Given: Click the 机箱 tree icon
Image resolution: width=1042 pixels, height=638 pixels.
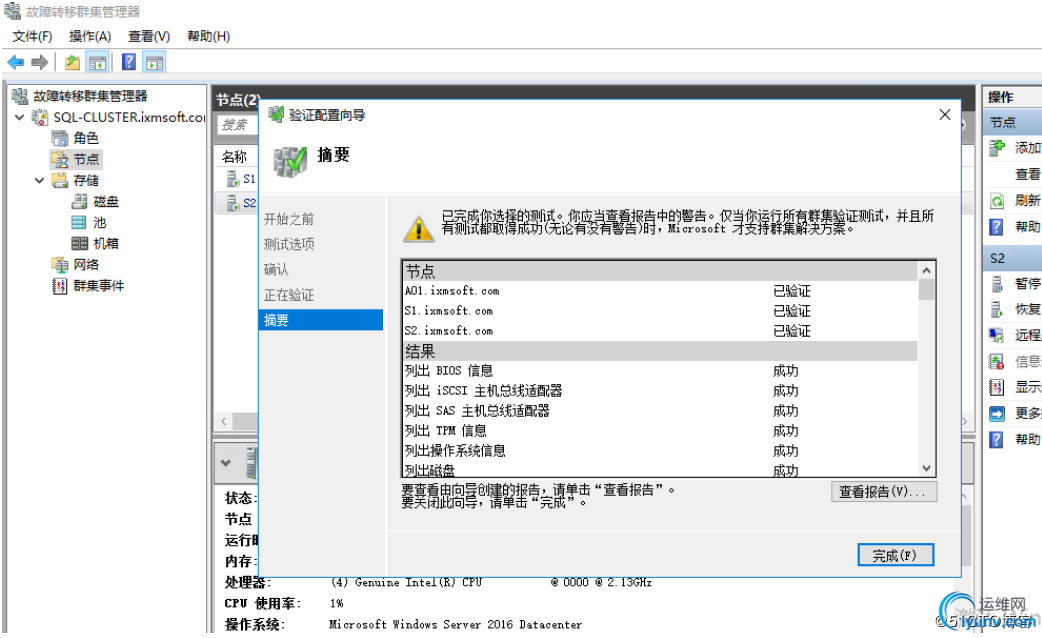Looking at the screenshot, I should (x=80, y=243).
